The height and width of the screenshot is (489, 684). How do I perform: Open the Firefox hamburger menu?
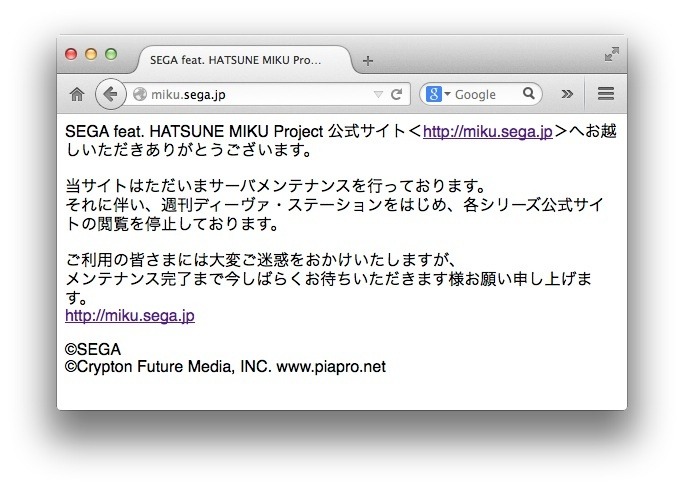pos(605,93)
